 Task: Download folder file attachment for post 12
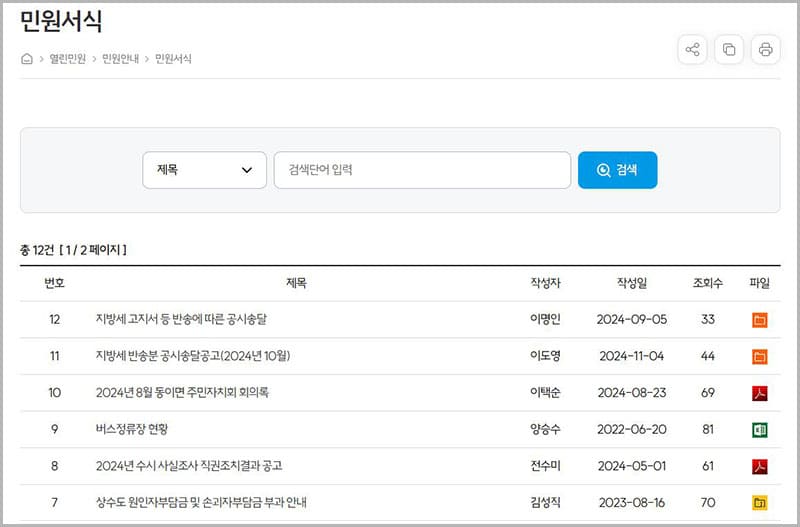point(759,320)
